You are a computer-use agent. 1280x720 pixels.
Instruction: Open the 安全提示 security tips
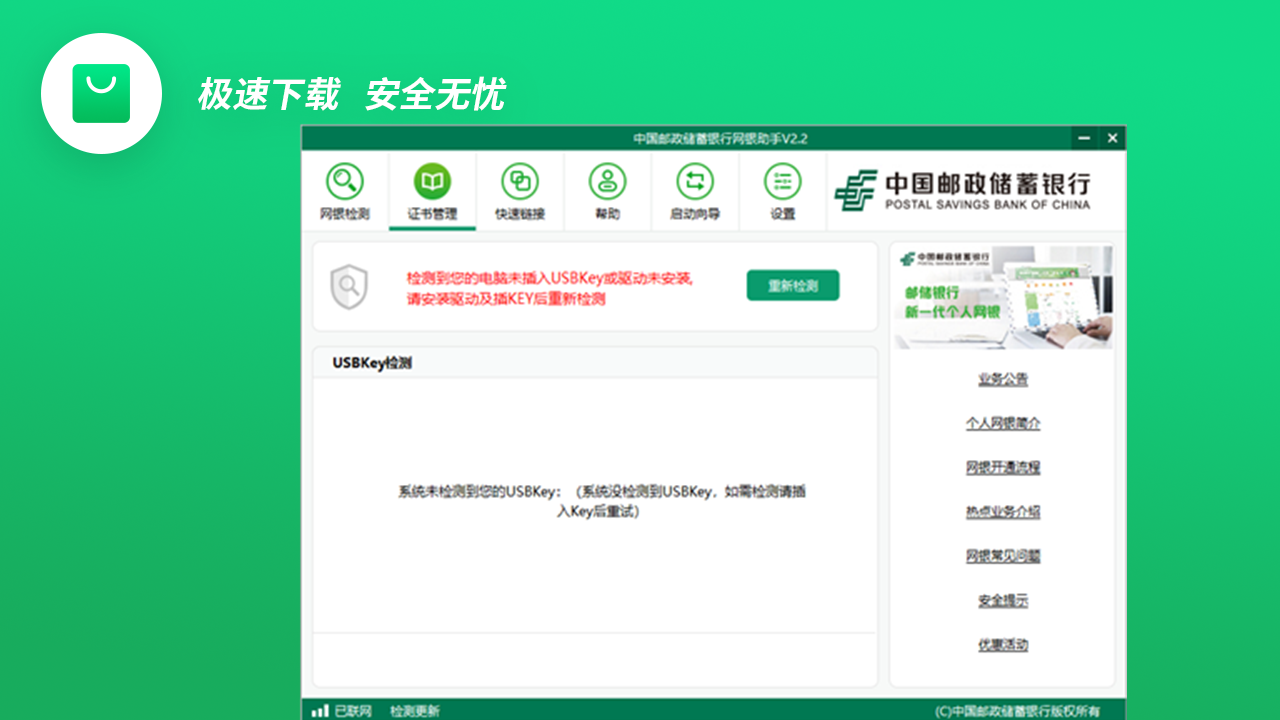pos(1005,599)
